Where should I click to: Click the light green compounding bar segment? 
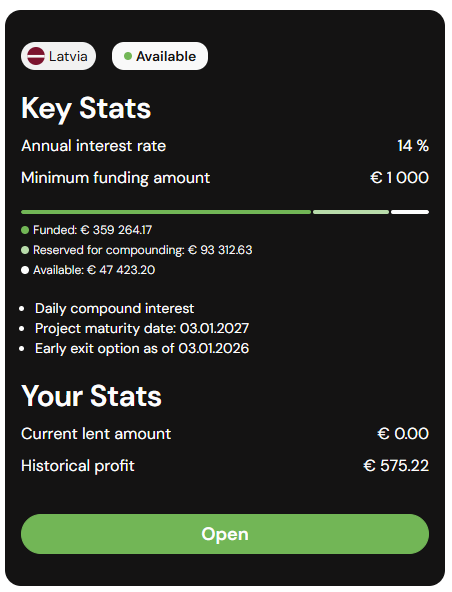pos(351,212)
